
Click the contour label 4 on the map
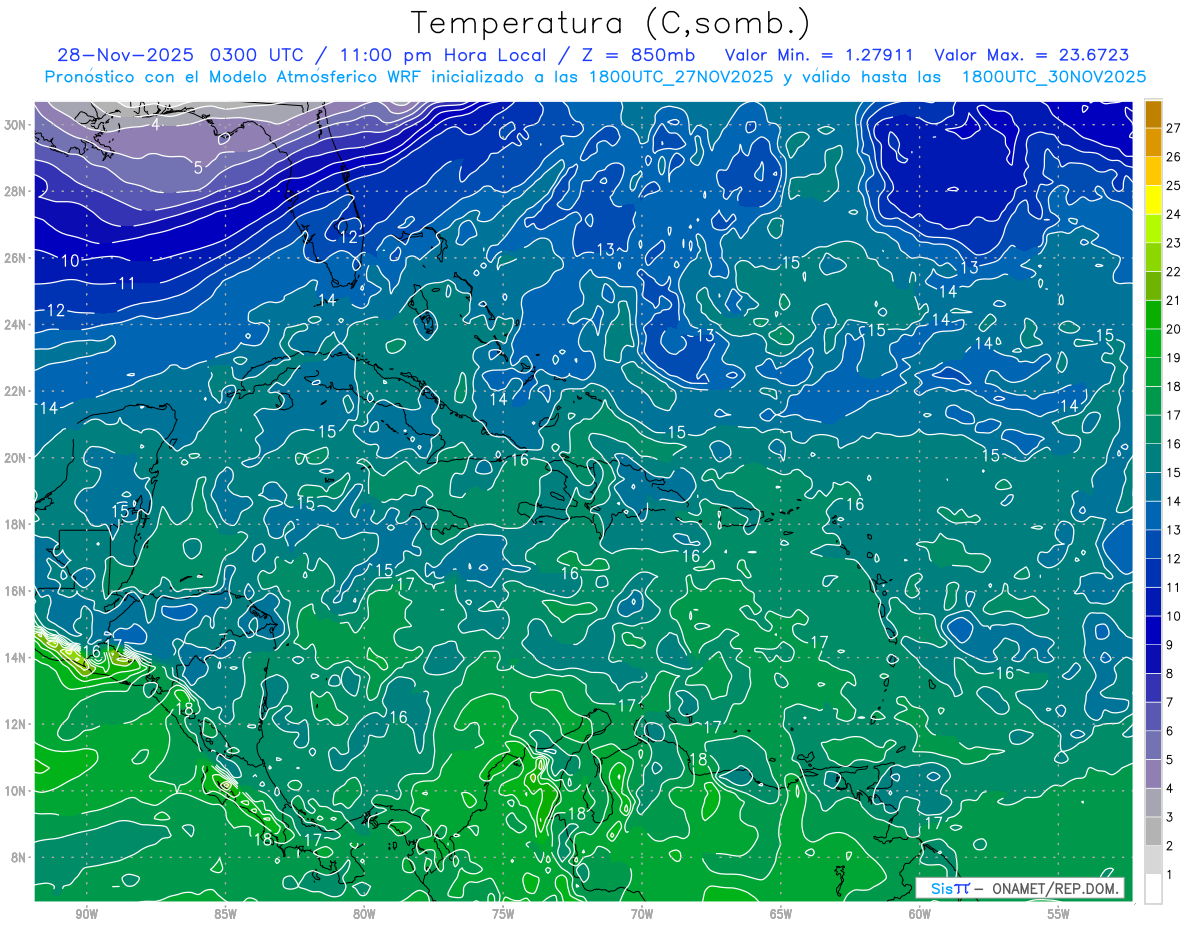tap(155, 125)
